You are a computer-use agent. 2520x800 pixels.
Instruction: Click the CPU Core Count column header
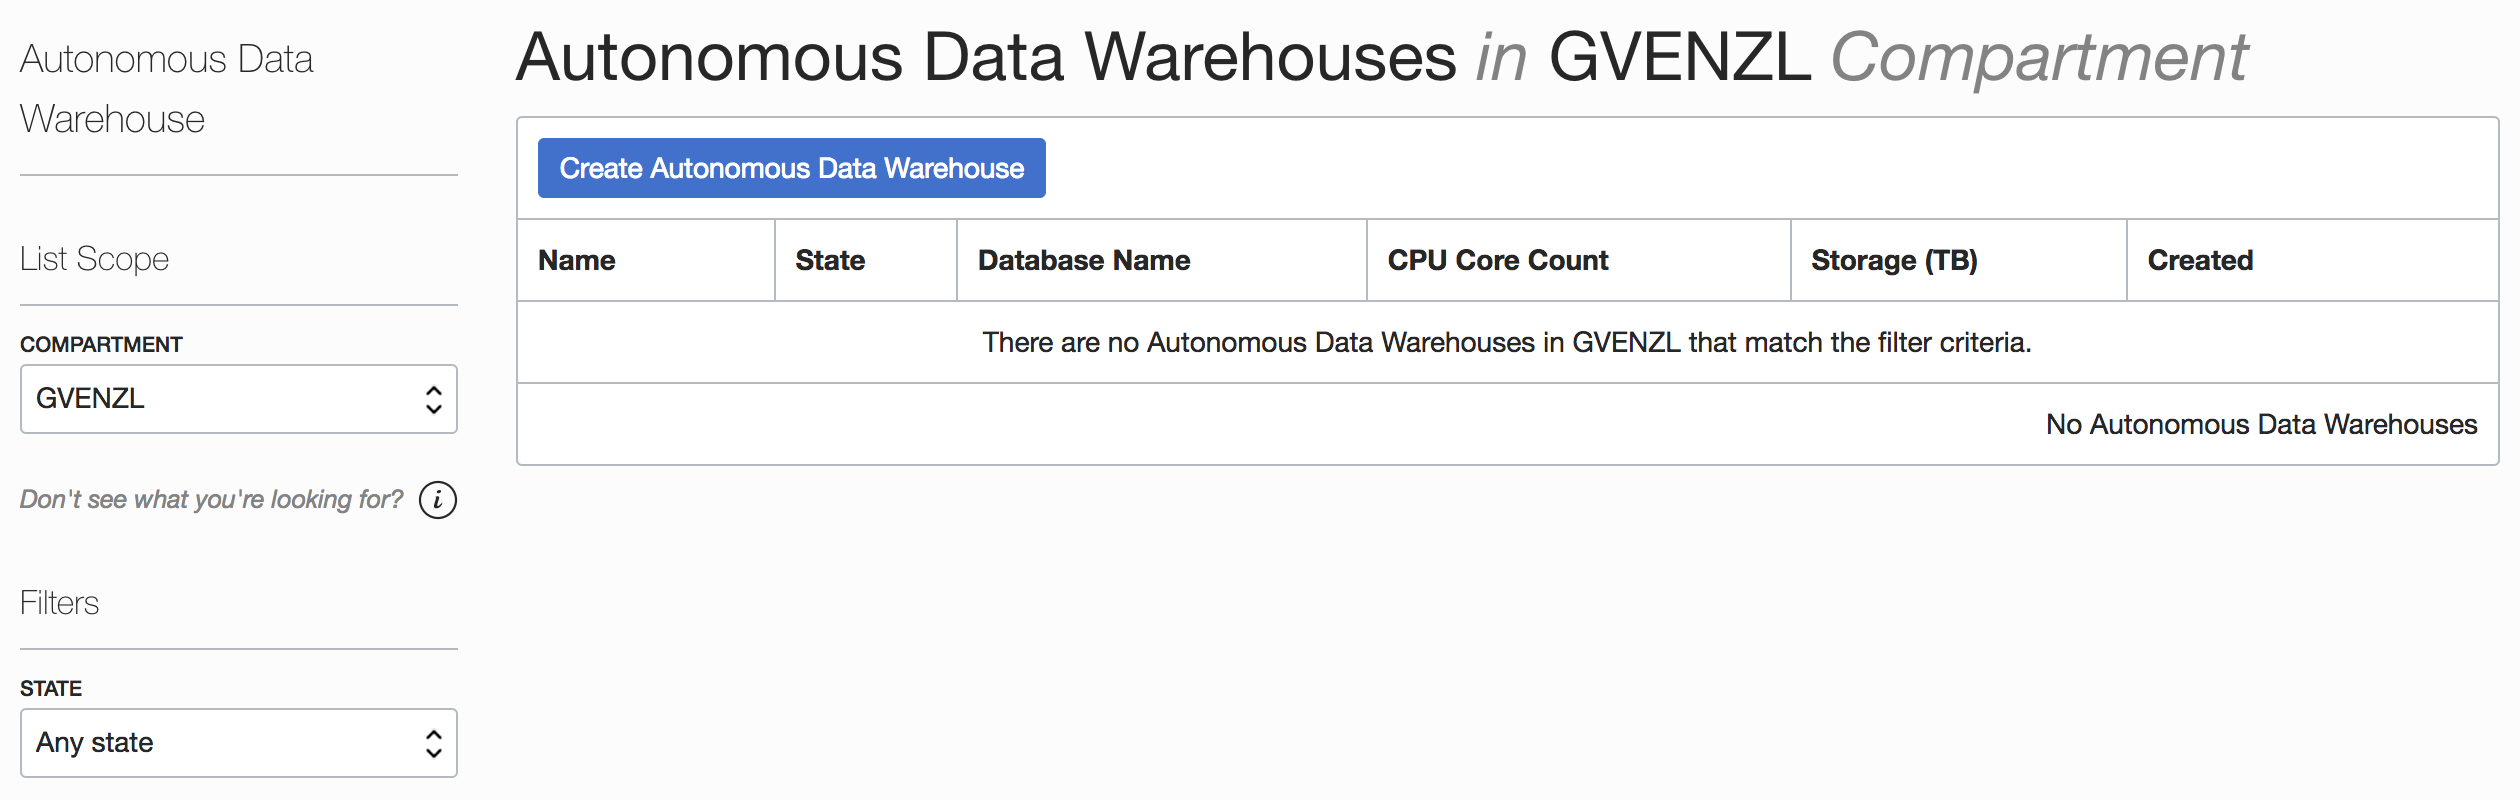pos(1497,261)
